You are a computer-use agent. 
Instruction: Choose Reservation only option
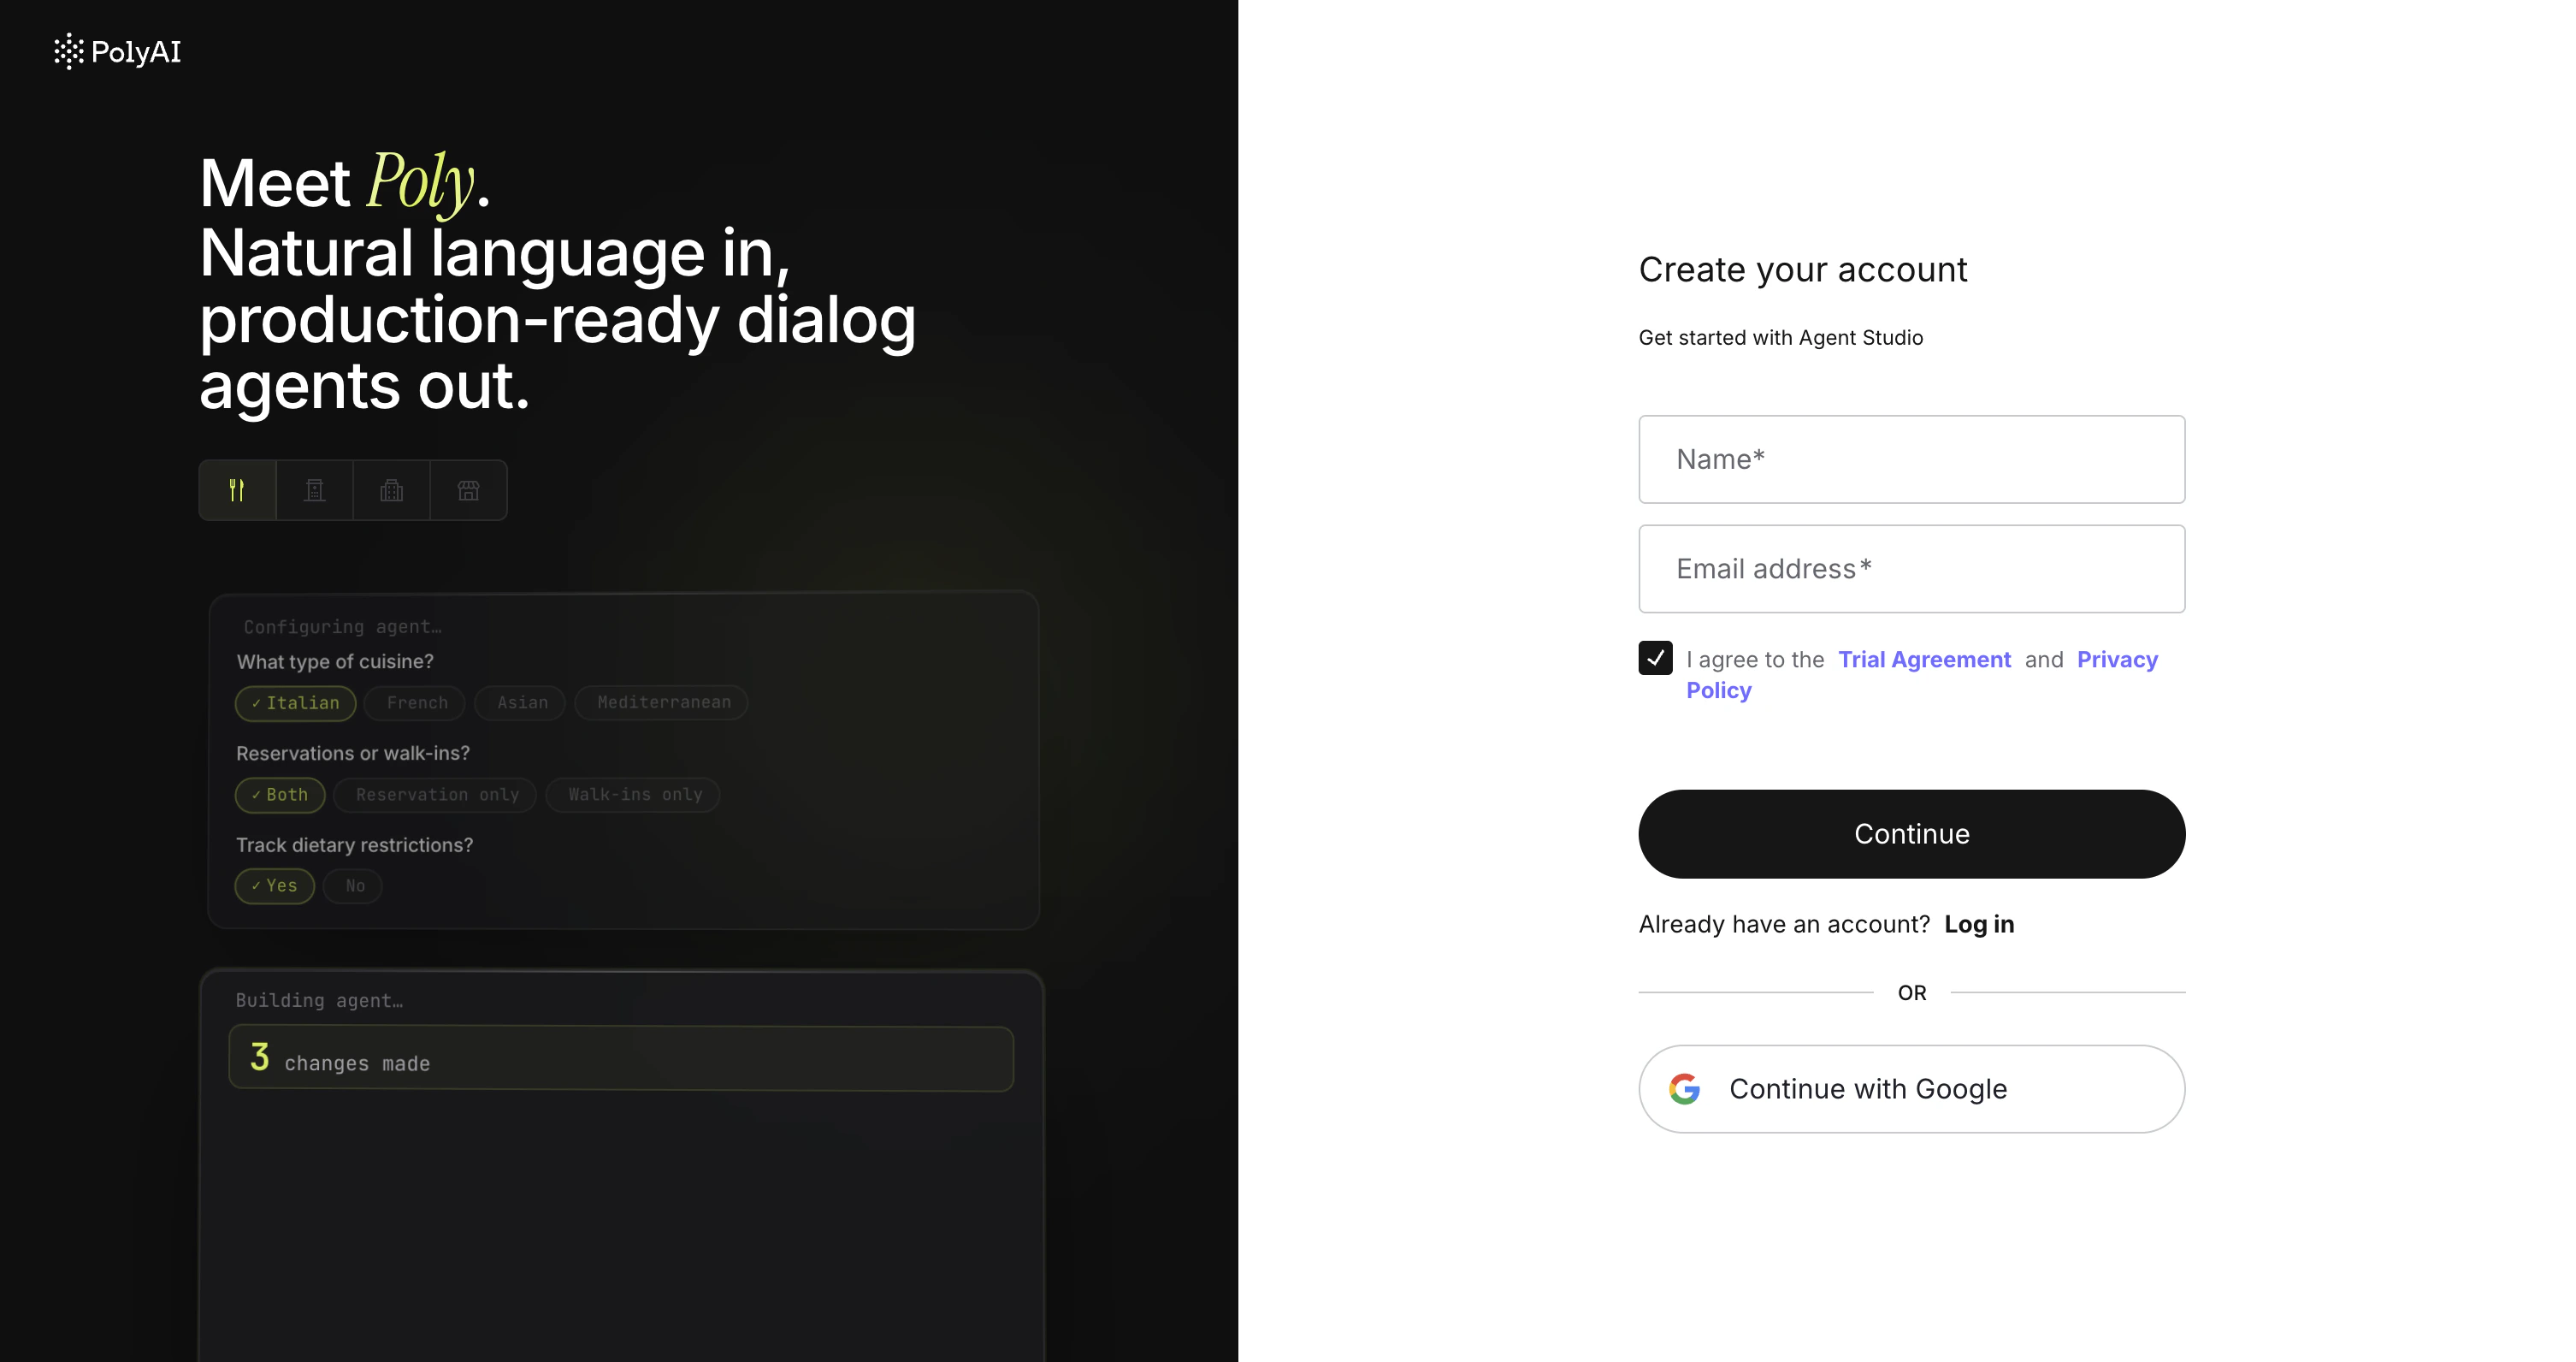435,795
